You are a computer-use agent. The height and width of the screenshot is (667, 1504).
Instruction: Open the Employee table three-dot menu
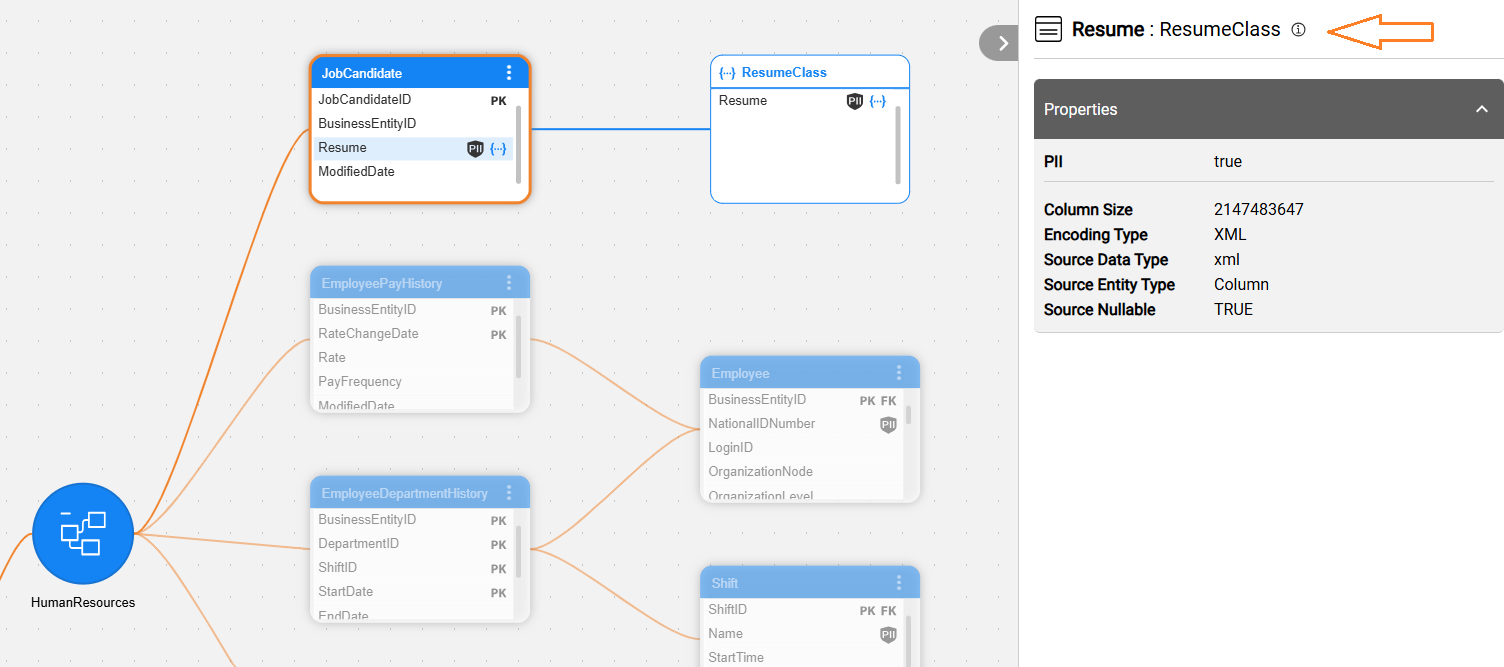click(899, 373)
